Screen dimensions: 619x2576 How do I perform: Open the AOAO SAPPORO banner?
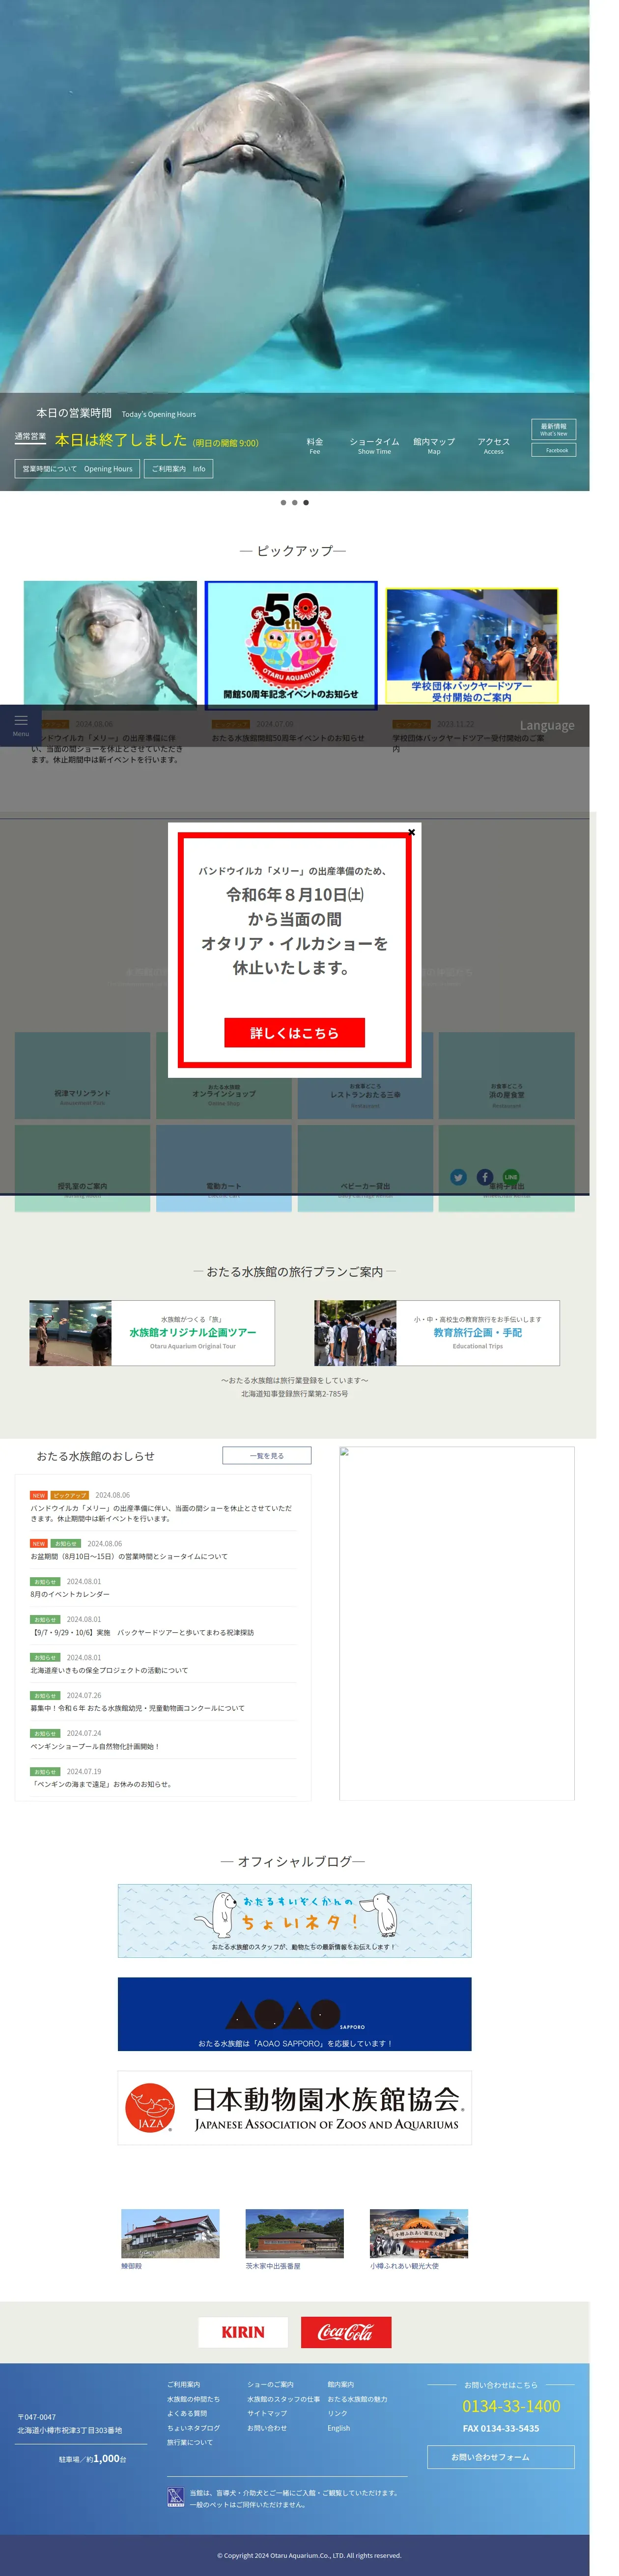(x=294, y=2013)
